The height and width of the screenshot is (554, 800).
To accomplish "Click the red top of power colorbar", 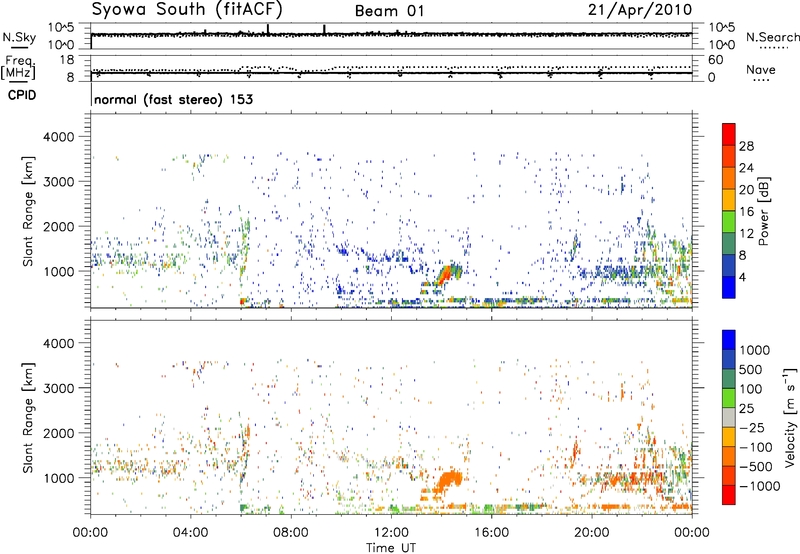I will point(729,134).
